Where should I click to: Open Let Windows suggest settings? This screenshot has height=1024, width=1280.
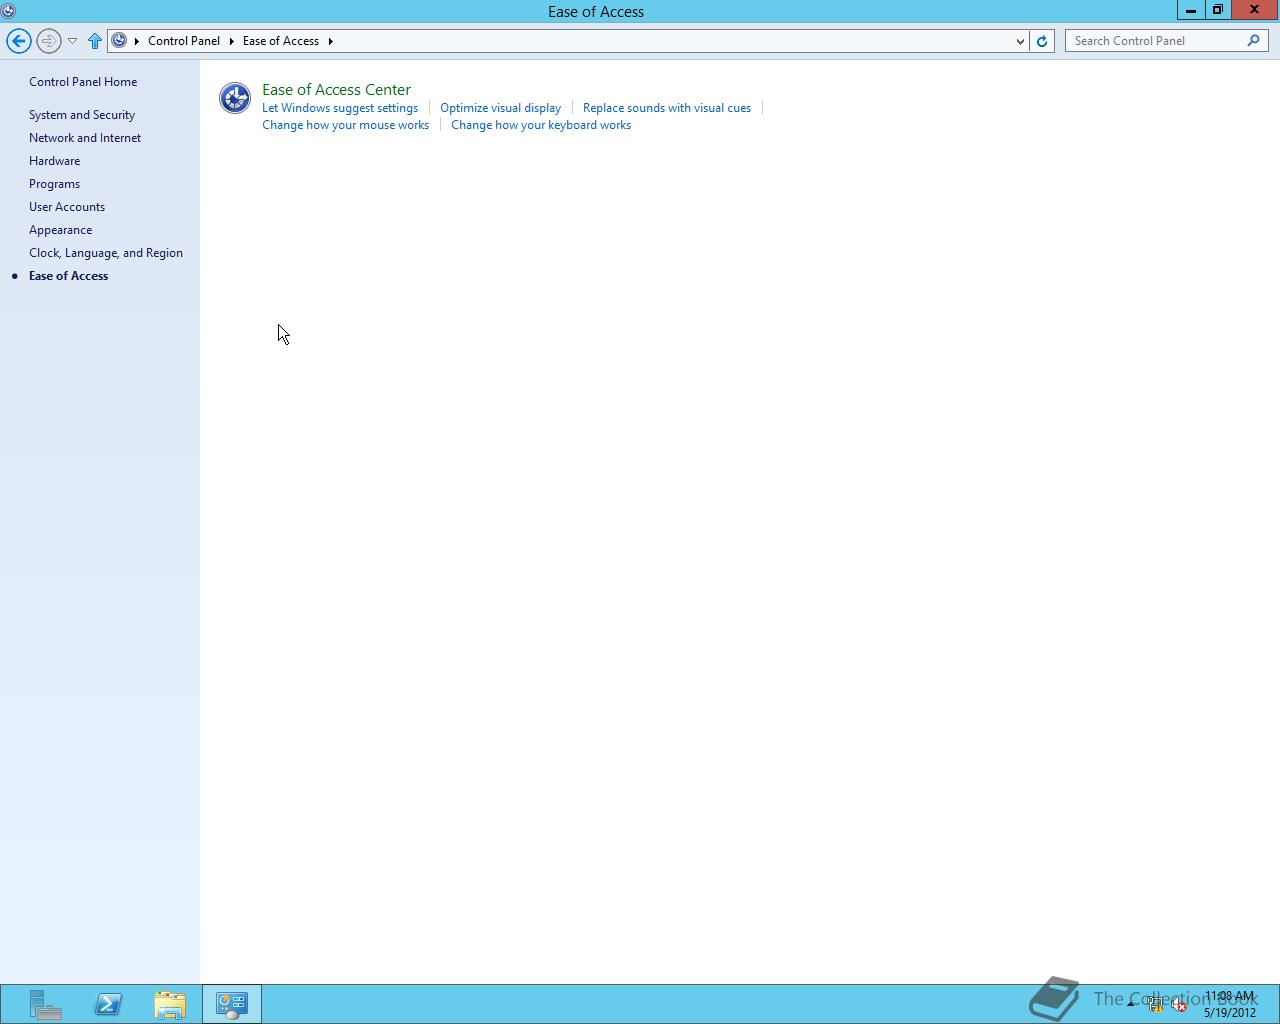pyautogui.click(x=340, y=108)
